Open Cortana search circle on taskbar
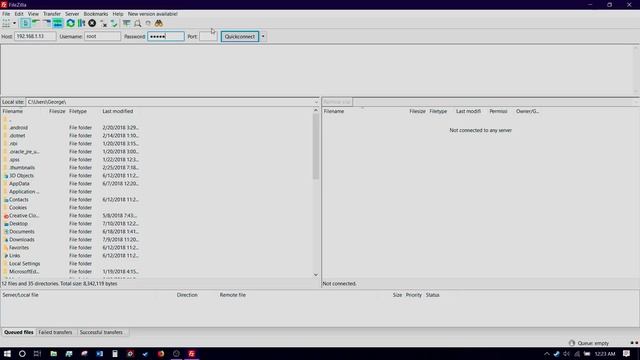 pos(22,354)
